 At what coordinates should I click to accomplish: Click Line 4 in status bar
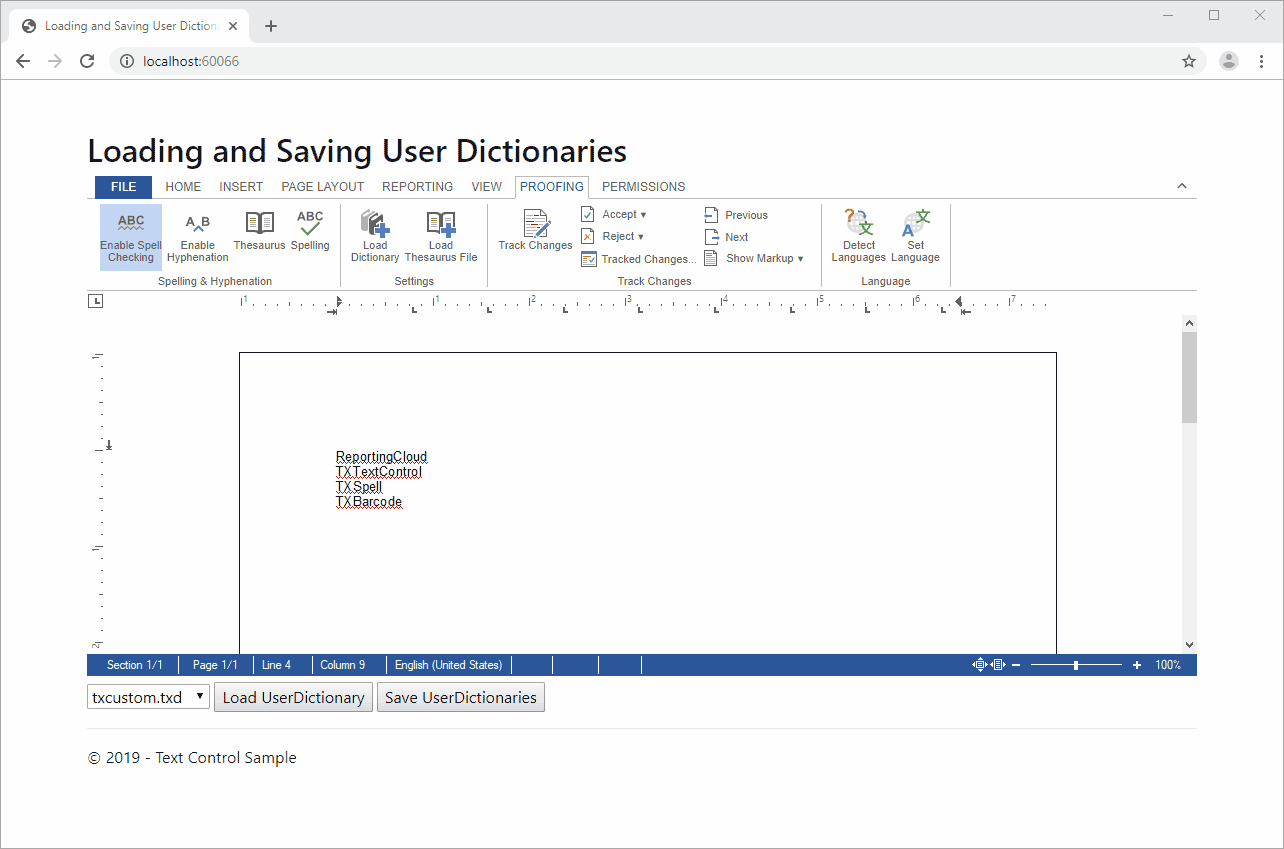276,665
